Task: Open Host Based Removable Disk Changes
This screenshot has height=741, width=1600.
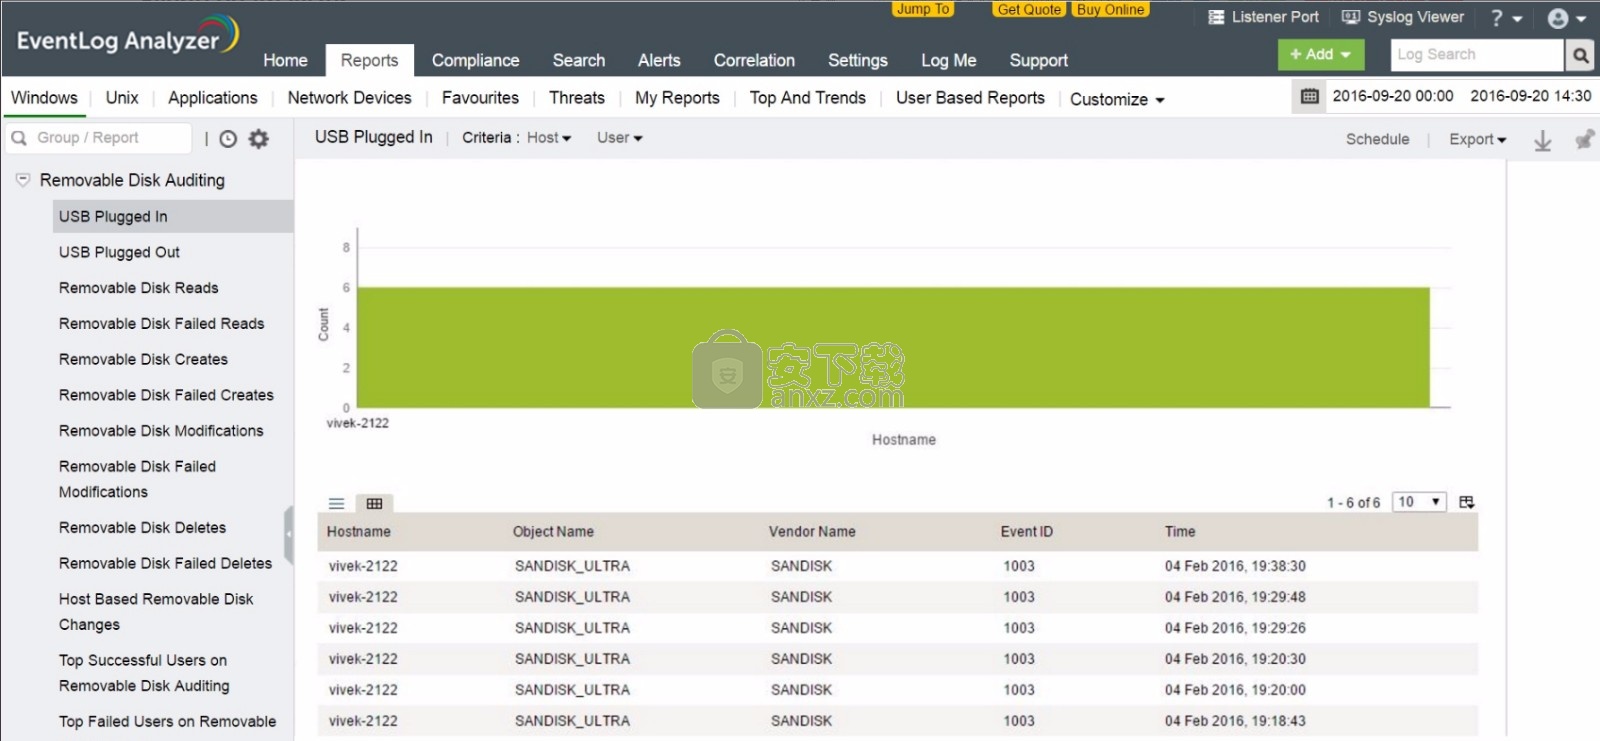Action: (156, 612)
